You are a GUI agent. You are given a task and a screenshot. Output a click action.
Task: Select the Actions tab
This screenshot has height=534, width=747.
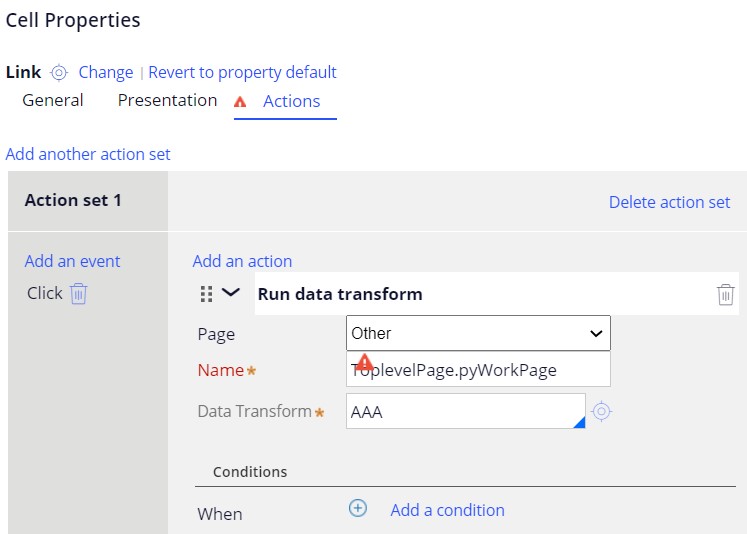tap(292, 101)
